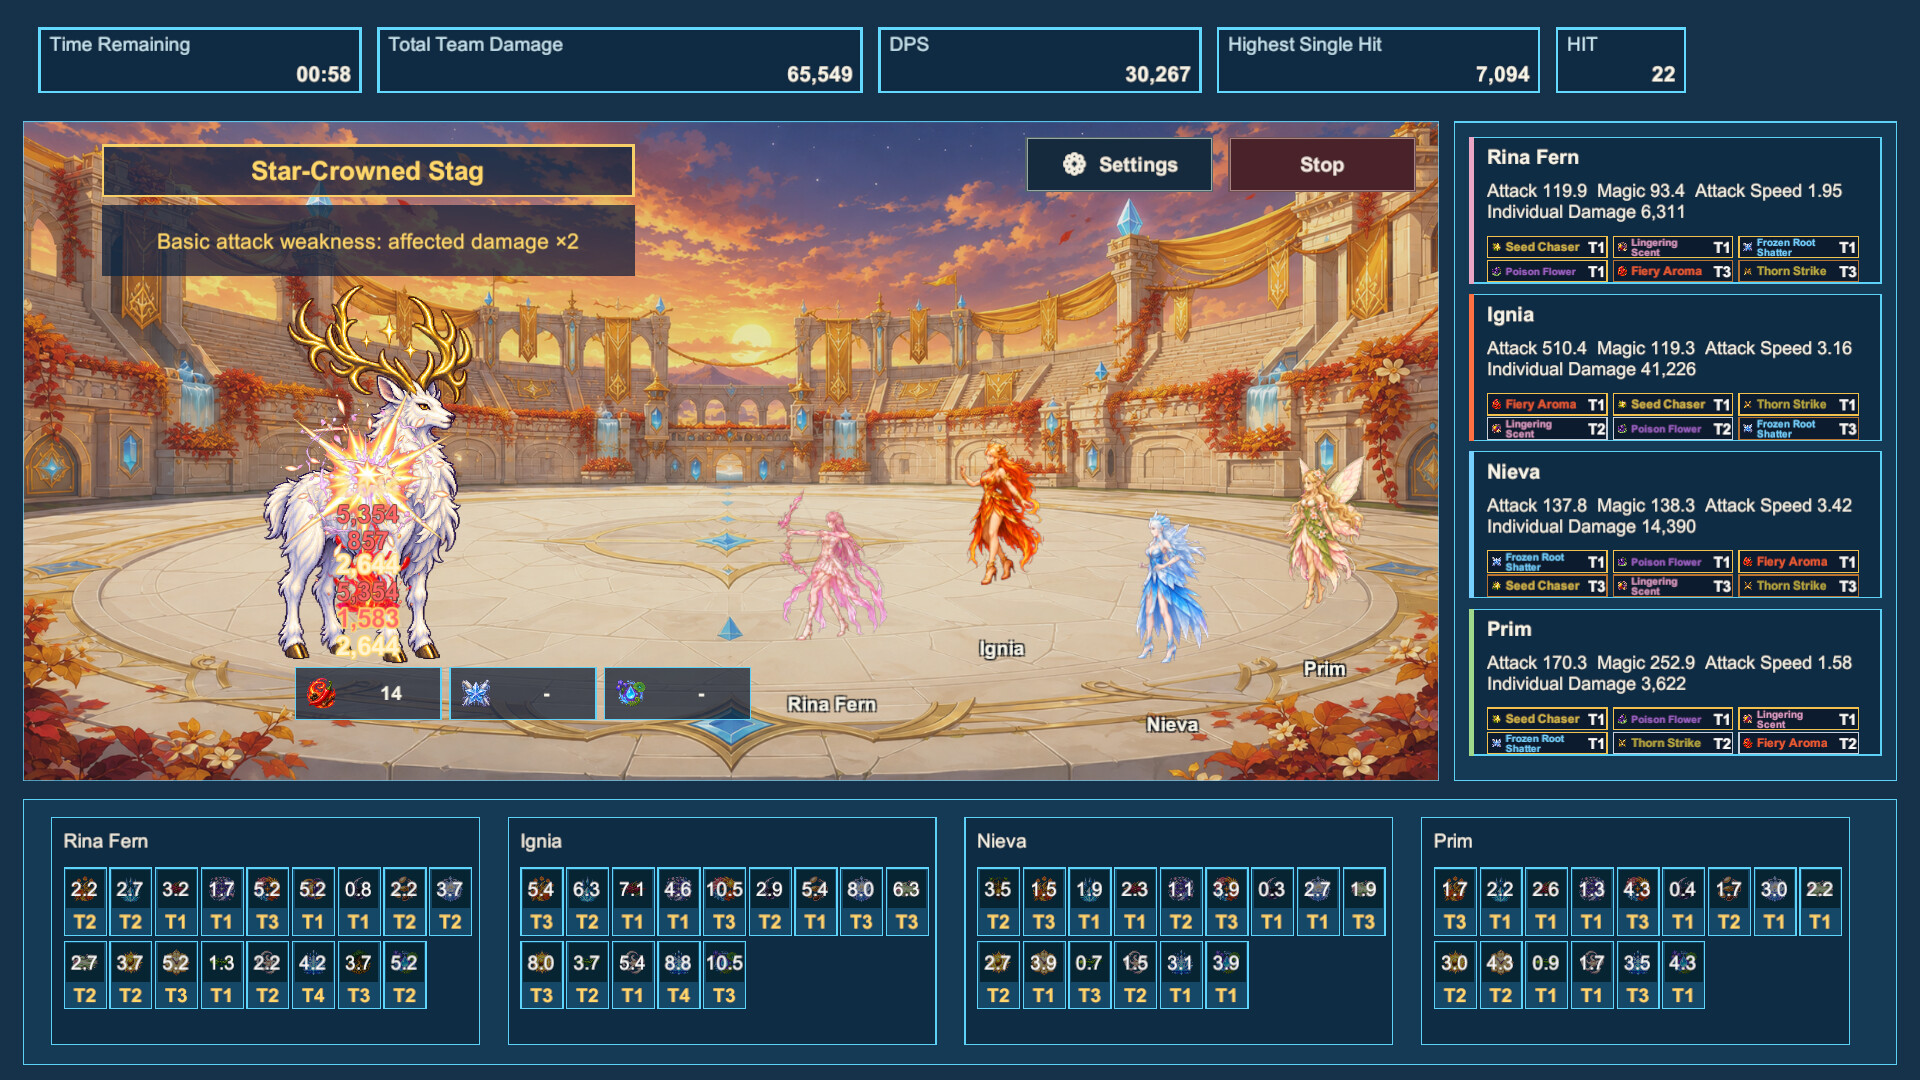This screenshot has height=1080, width=1920.
Task: Stop the battle simulation
Action: (x=1321, y=165)
